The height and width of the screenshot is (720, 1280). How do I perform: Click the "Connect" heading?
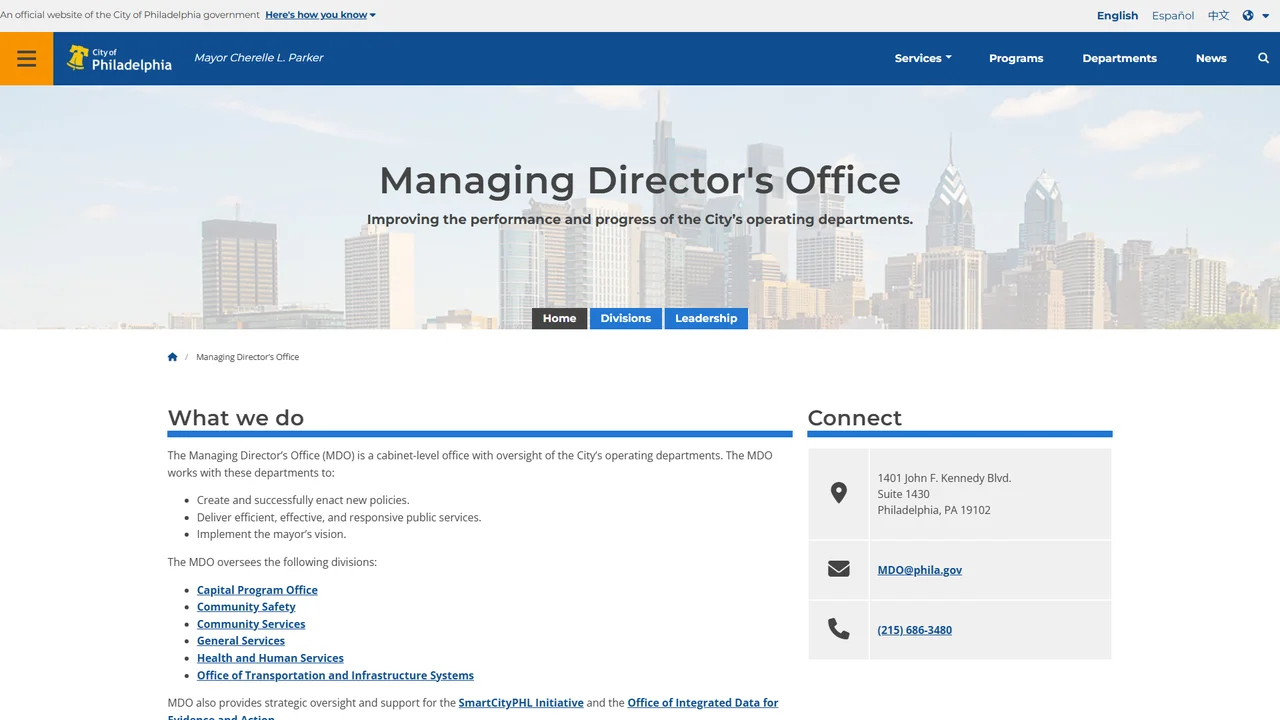click(855, 418)
